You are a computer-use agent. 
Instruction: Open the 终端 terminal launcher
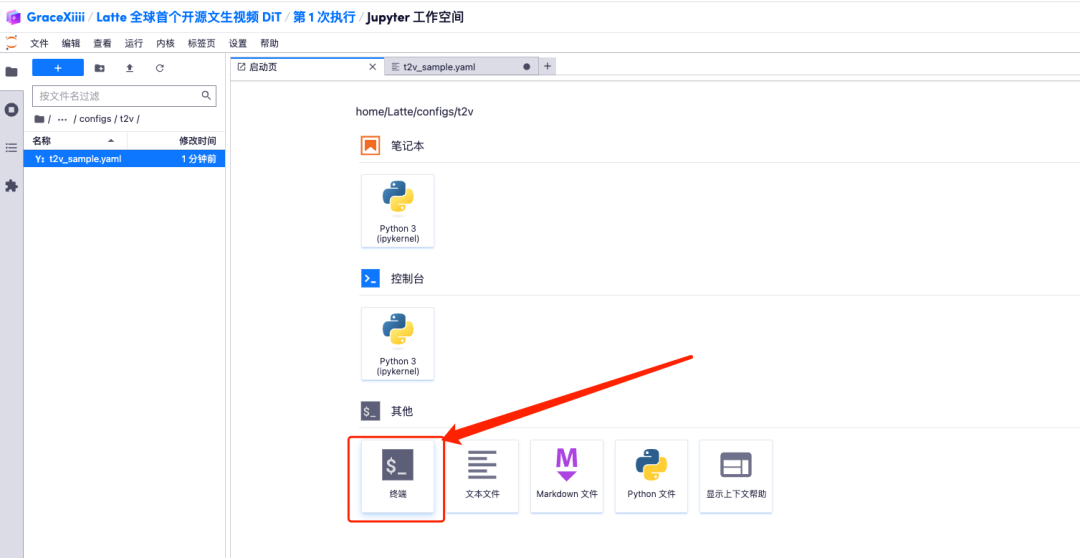click(397, 476)
